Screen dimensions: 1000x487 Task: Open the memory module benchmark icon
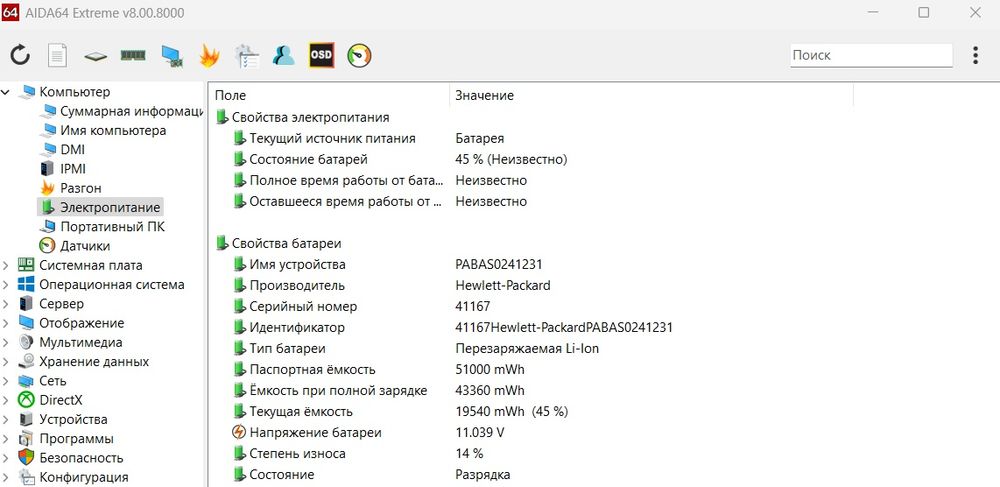(x=133, y=55)
